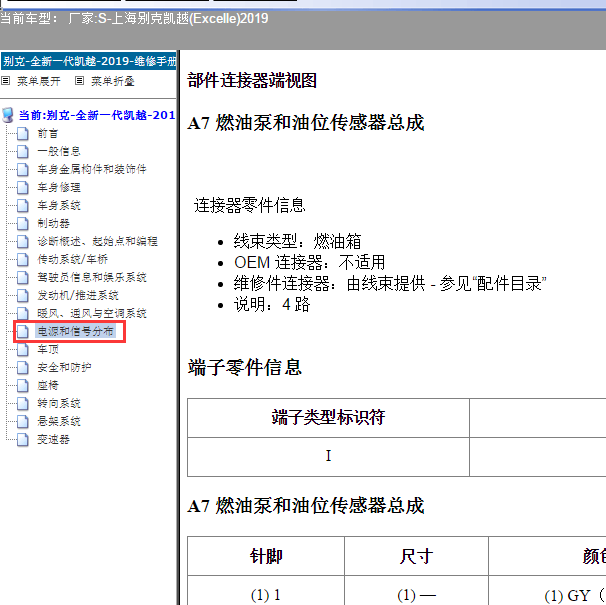
Task: Click the page icon next to 驾驶员信息和娱乐系统
Action: [x=23, y=277]
